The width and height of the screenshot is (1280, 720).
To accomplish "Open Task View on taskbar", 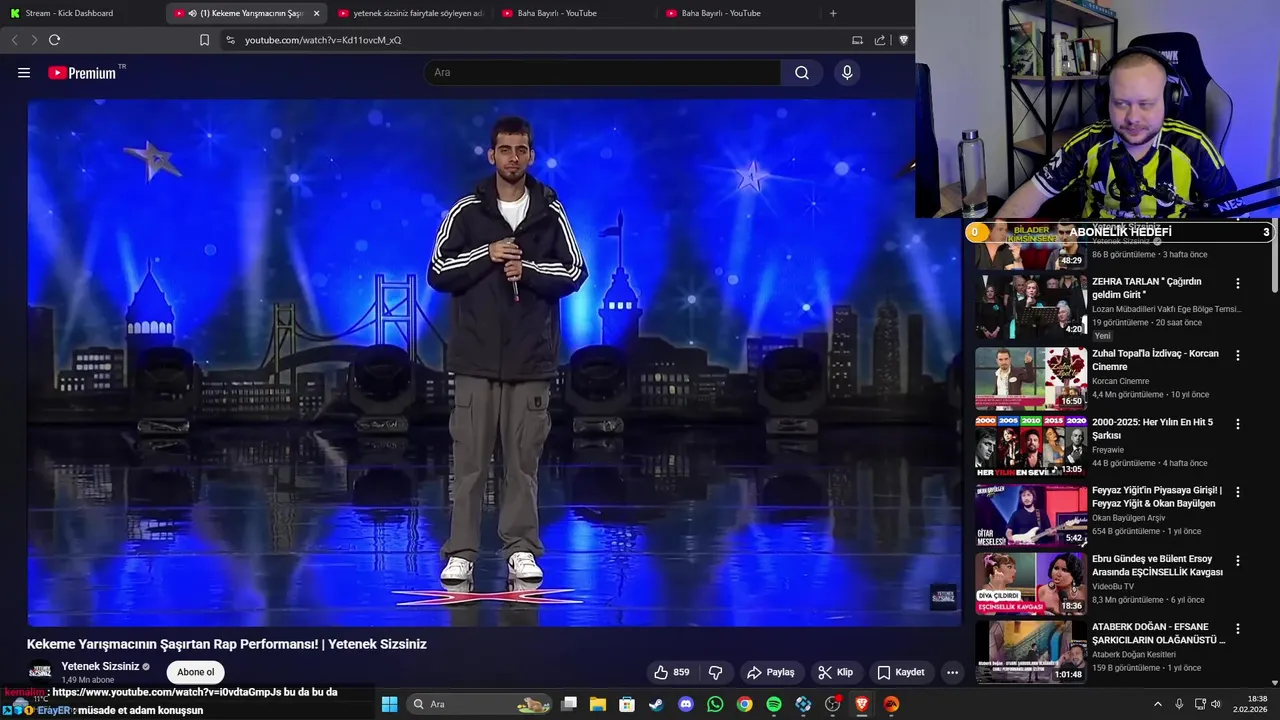I will [569, 704].
